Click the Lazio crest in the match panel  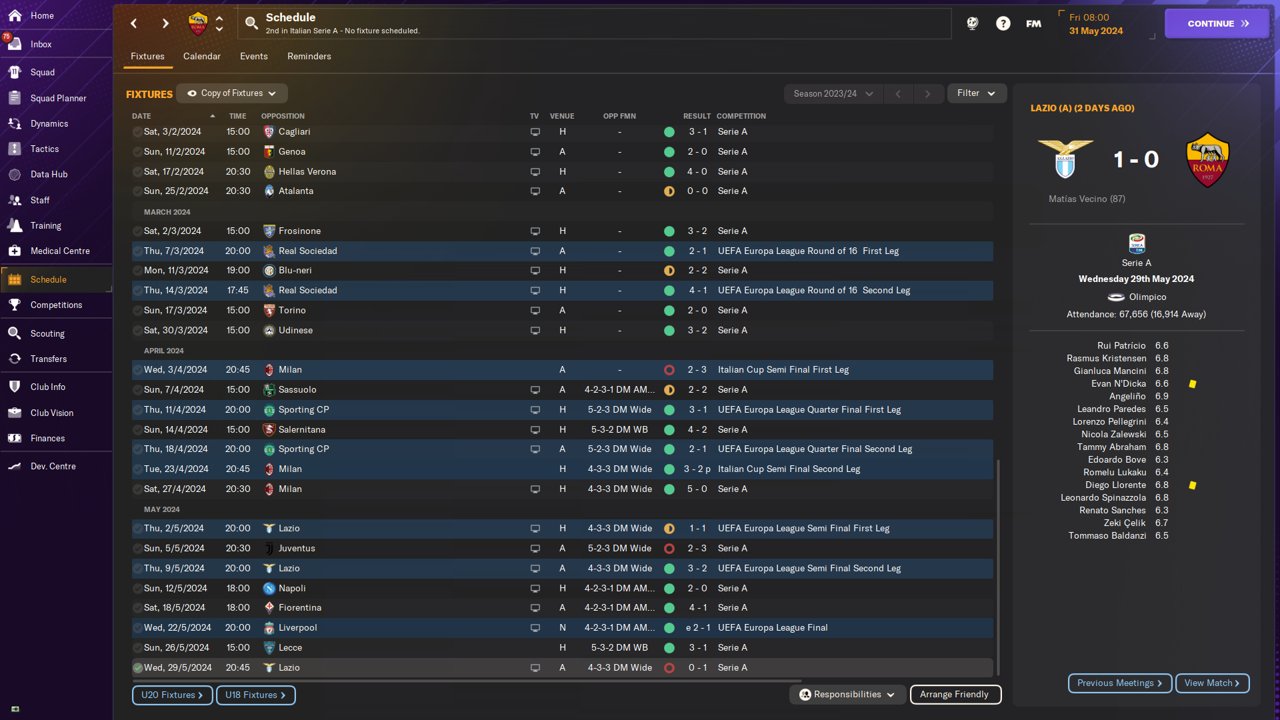tap(1065, 160)
